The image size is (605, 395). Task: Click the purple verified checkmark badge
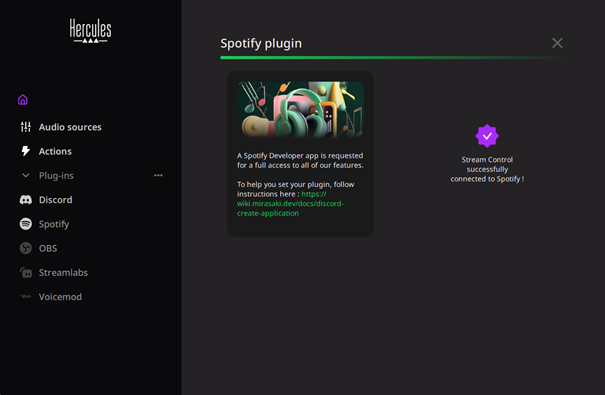pyautogui.click(x=487, y=136)
